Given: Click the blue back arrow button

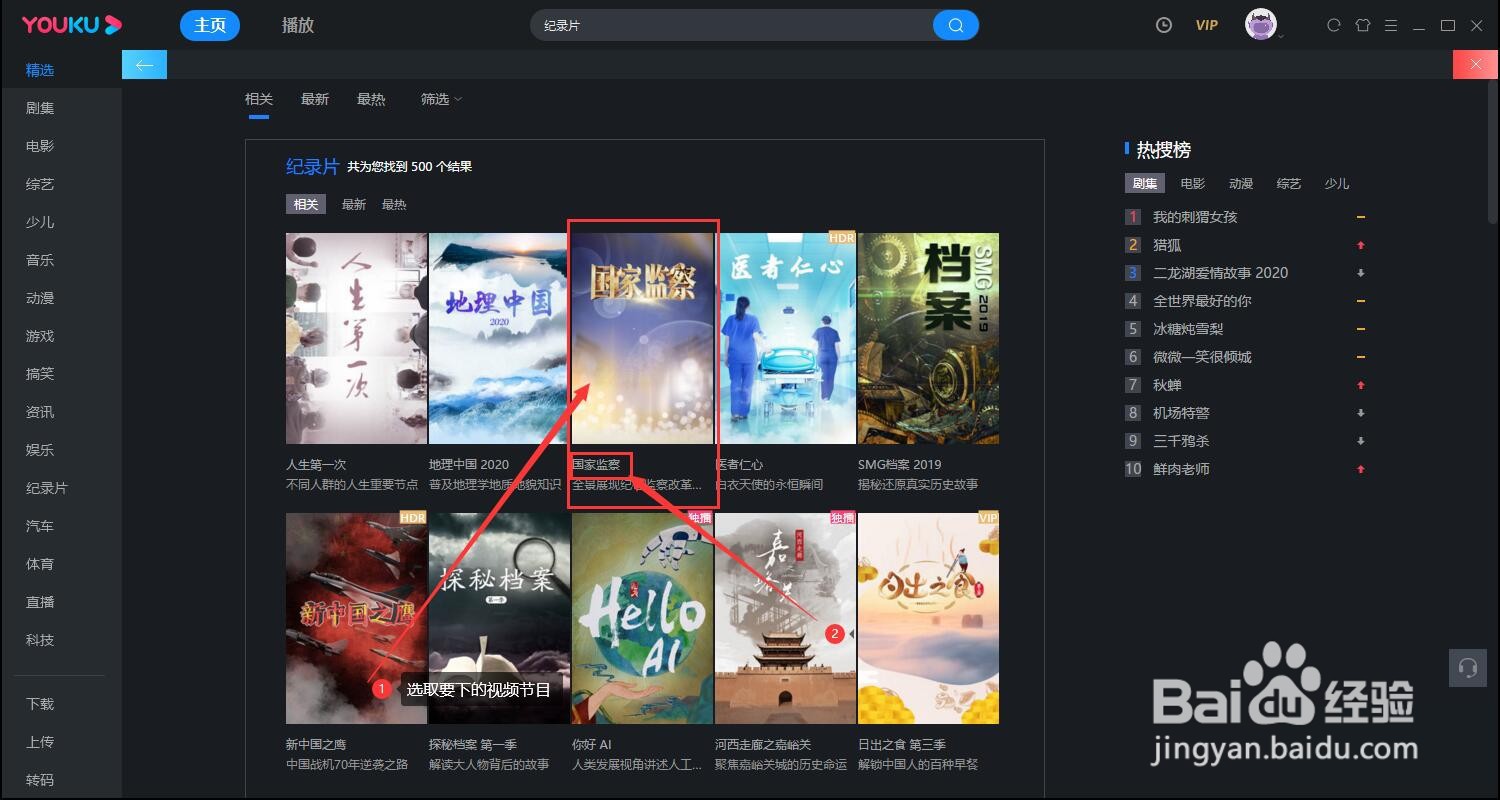Looking at the screenshot, I should click(144, 64).
